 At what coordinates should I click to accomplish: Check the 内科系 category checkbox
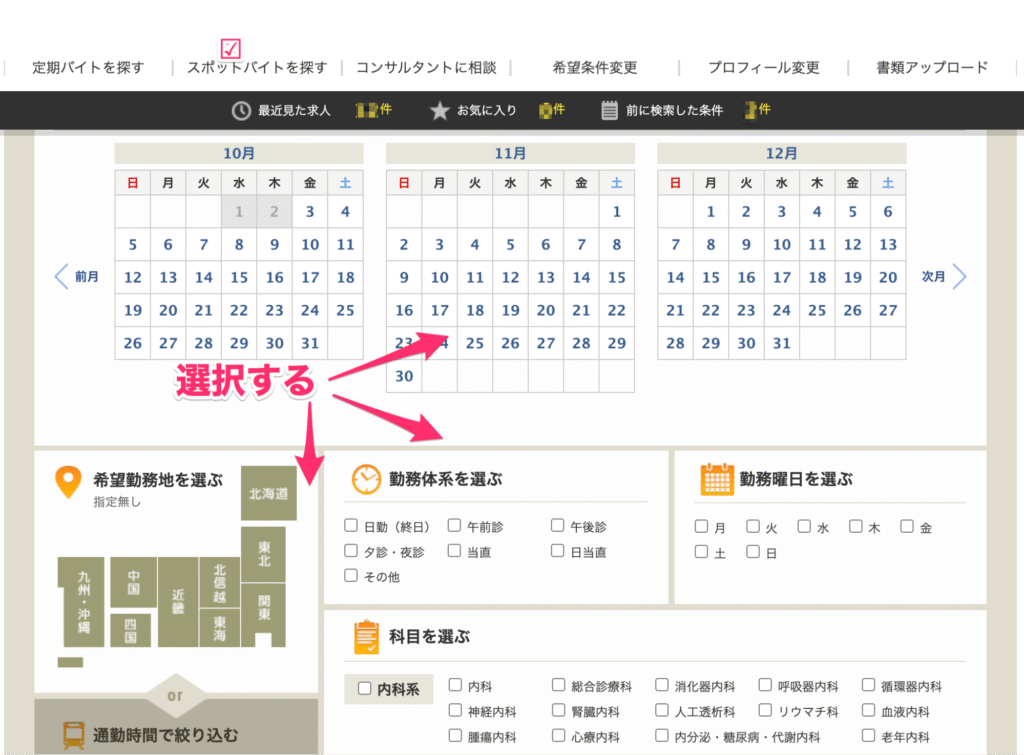coord(366,688)
